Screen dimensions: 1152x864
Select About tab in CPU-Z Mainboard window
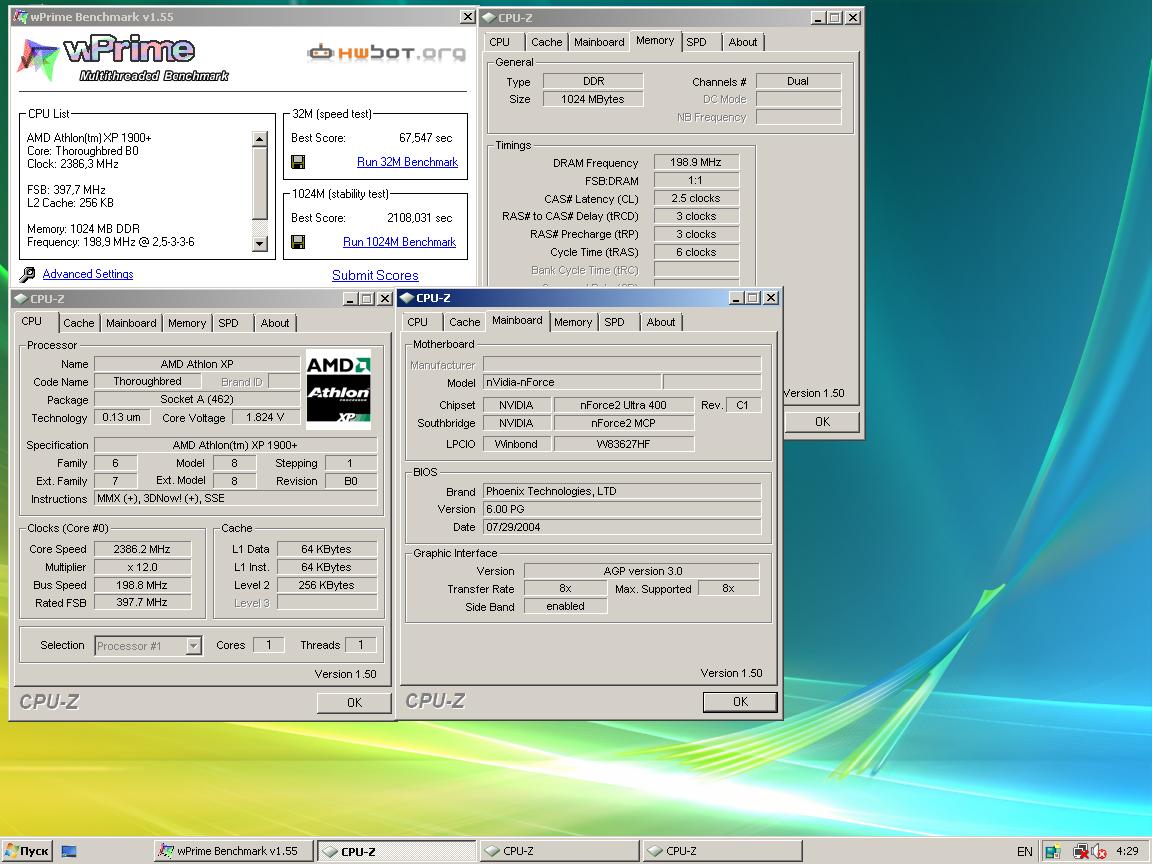coord(660,323)
